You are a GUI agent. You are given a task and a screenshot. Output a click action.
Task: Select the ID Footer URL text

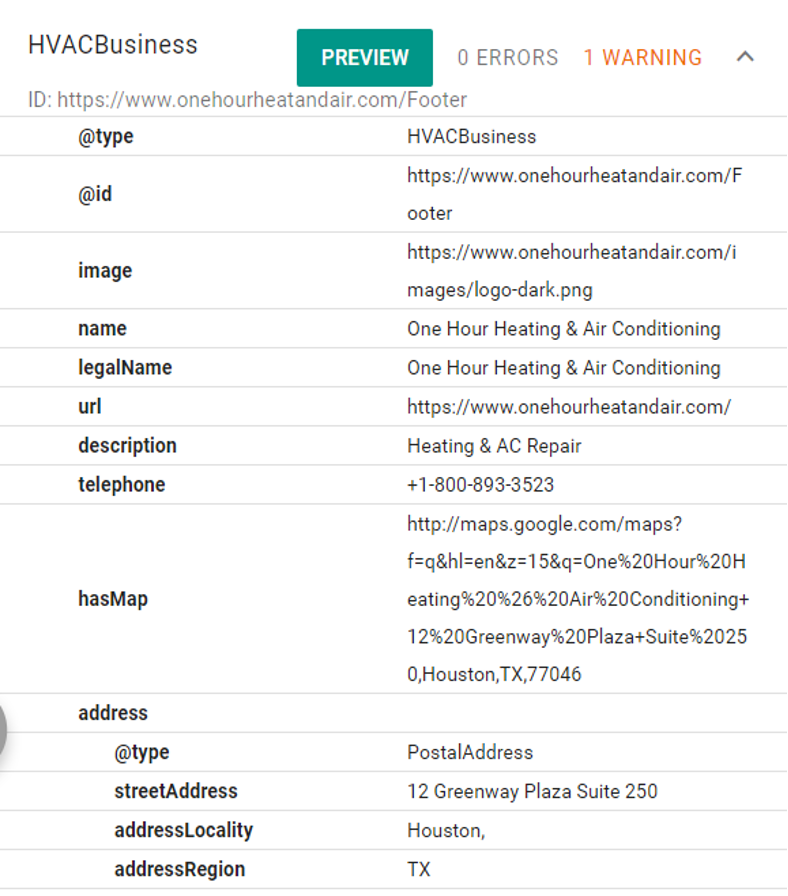tap(247, 100)
